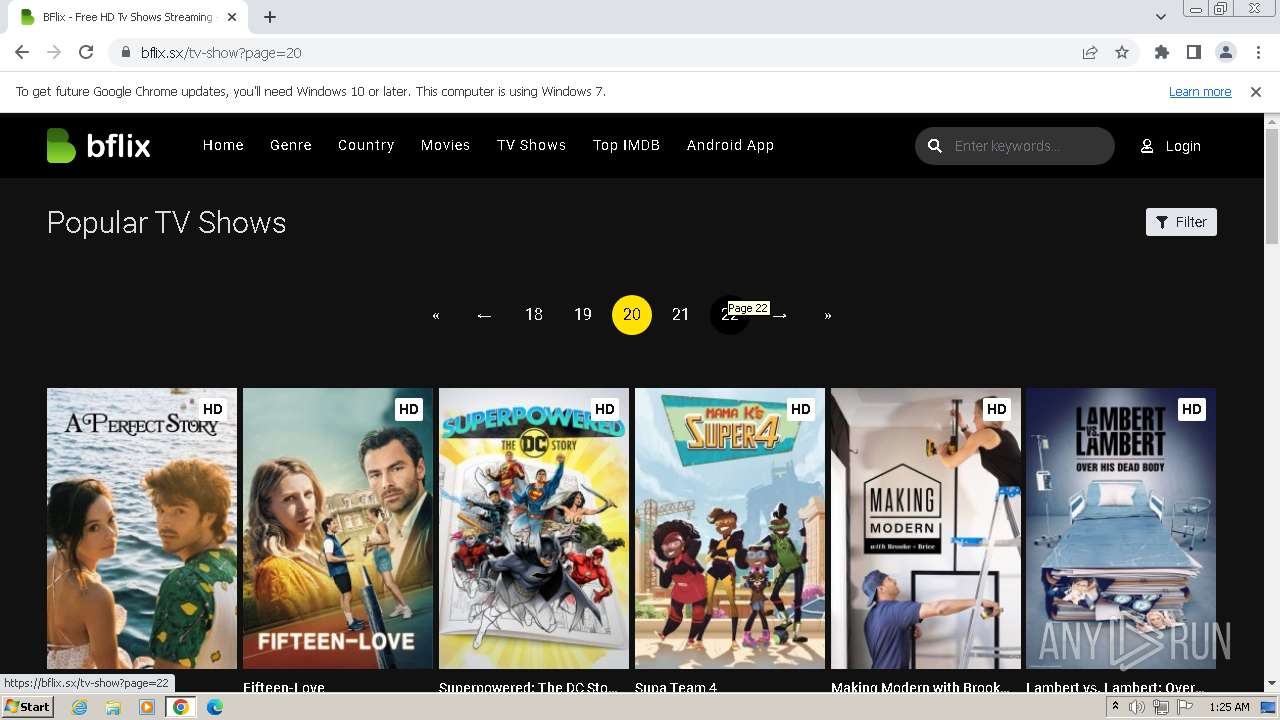
Task: Open media player from taskbar
Action: pos(147,707)
